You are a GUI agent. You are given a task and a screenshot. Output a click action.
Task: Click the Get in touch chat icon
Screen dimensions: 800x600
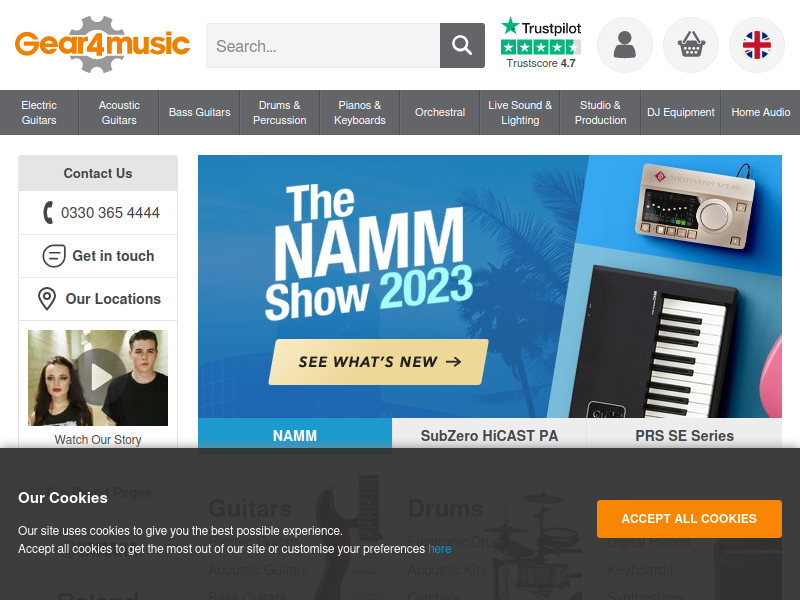[x=54, y=256]
